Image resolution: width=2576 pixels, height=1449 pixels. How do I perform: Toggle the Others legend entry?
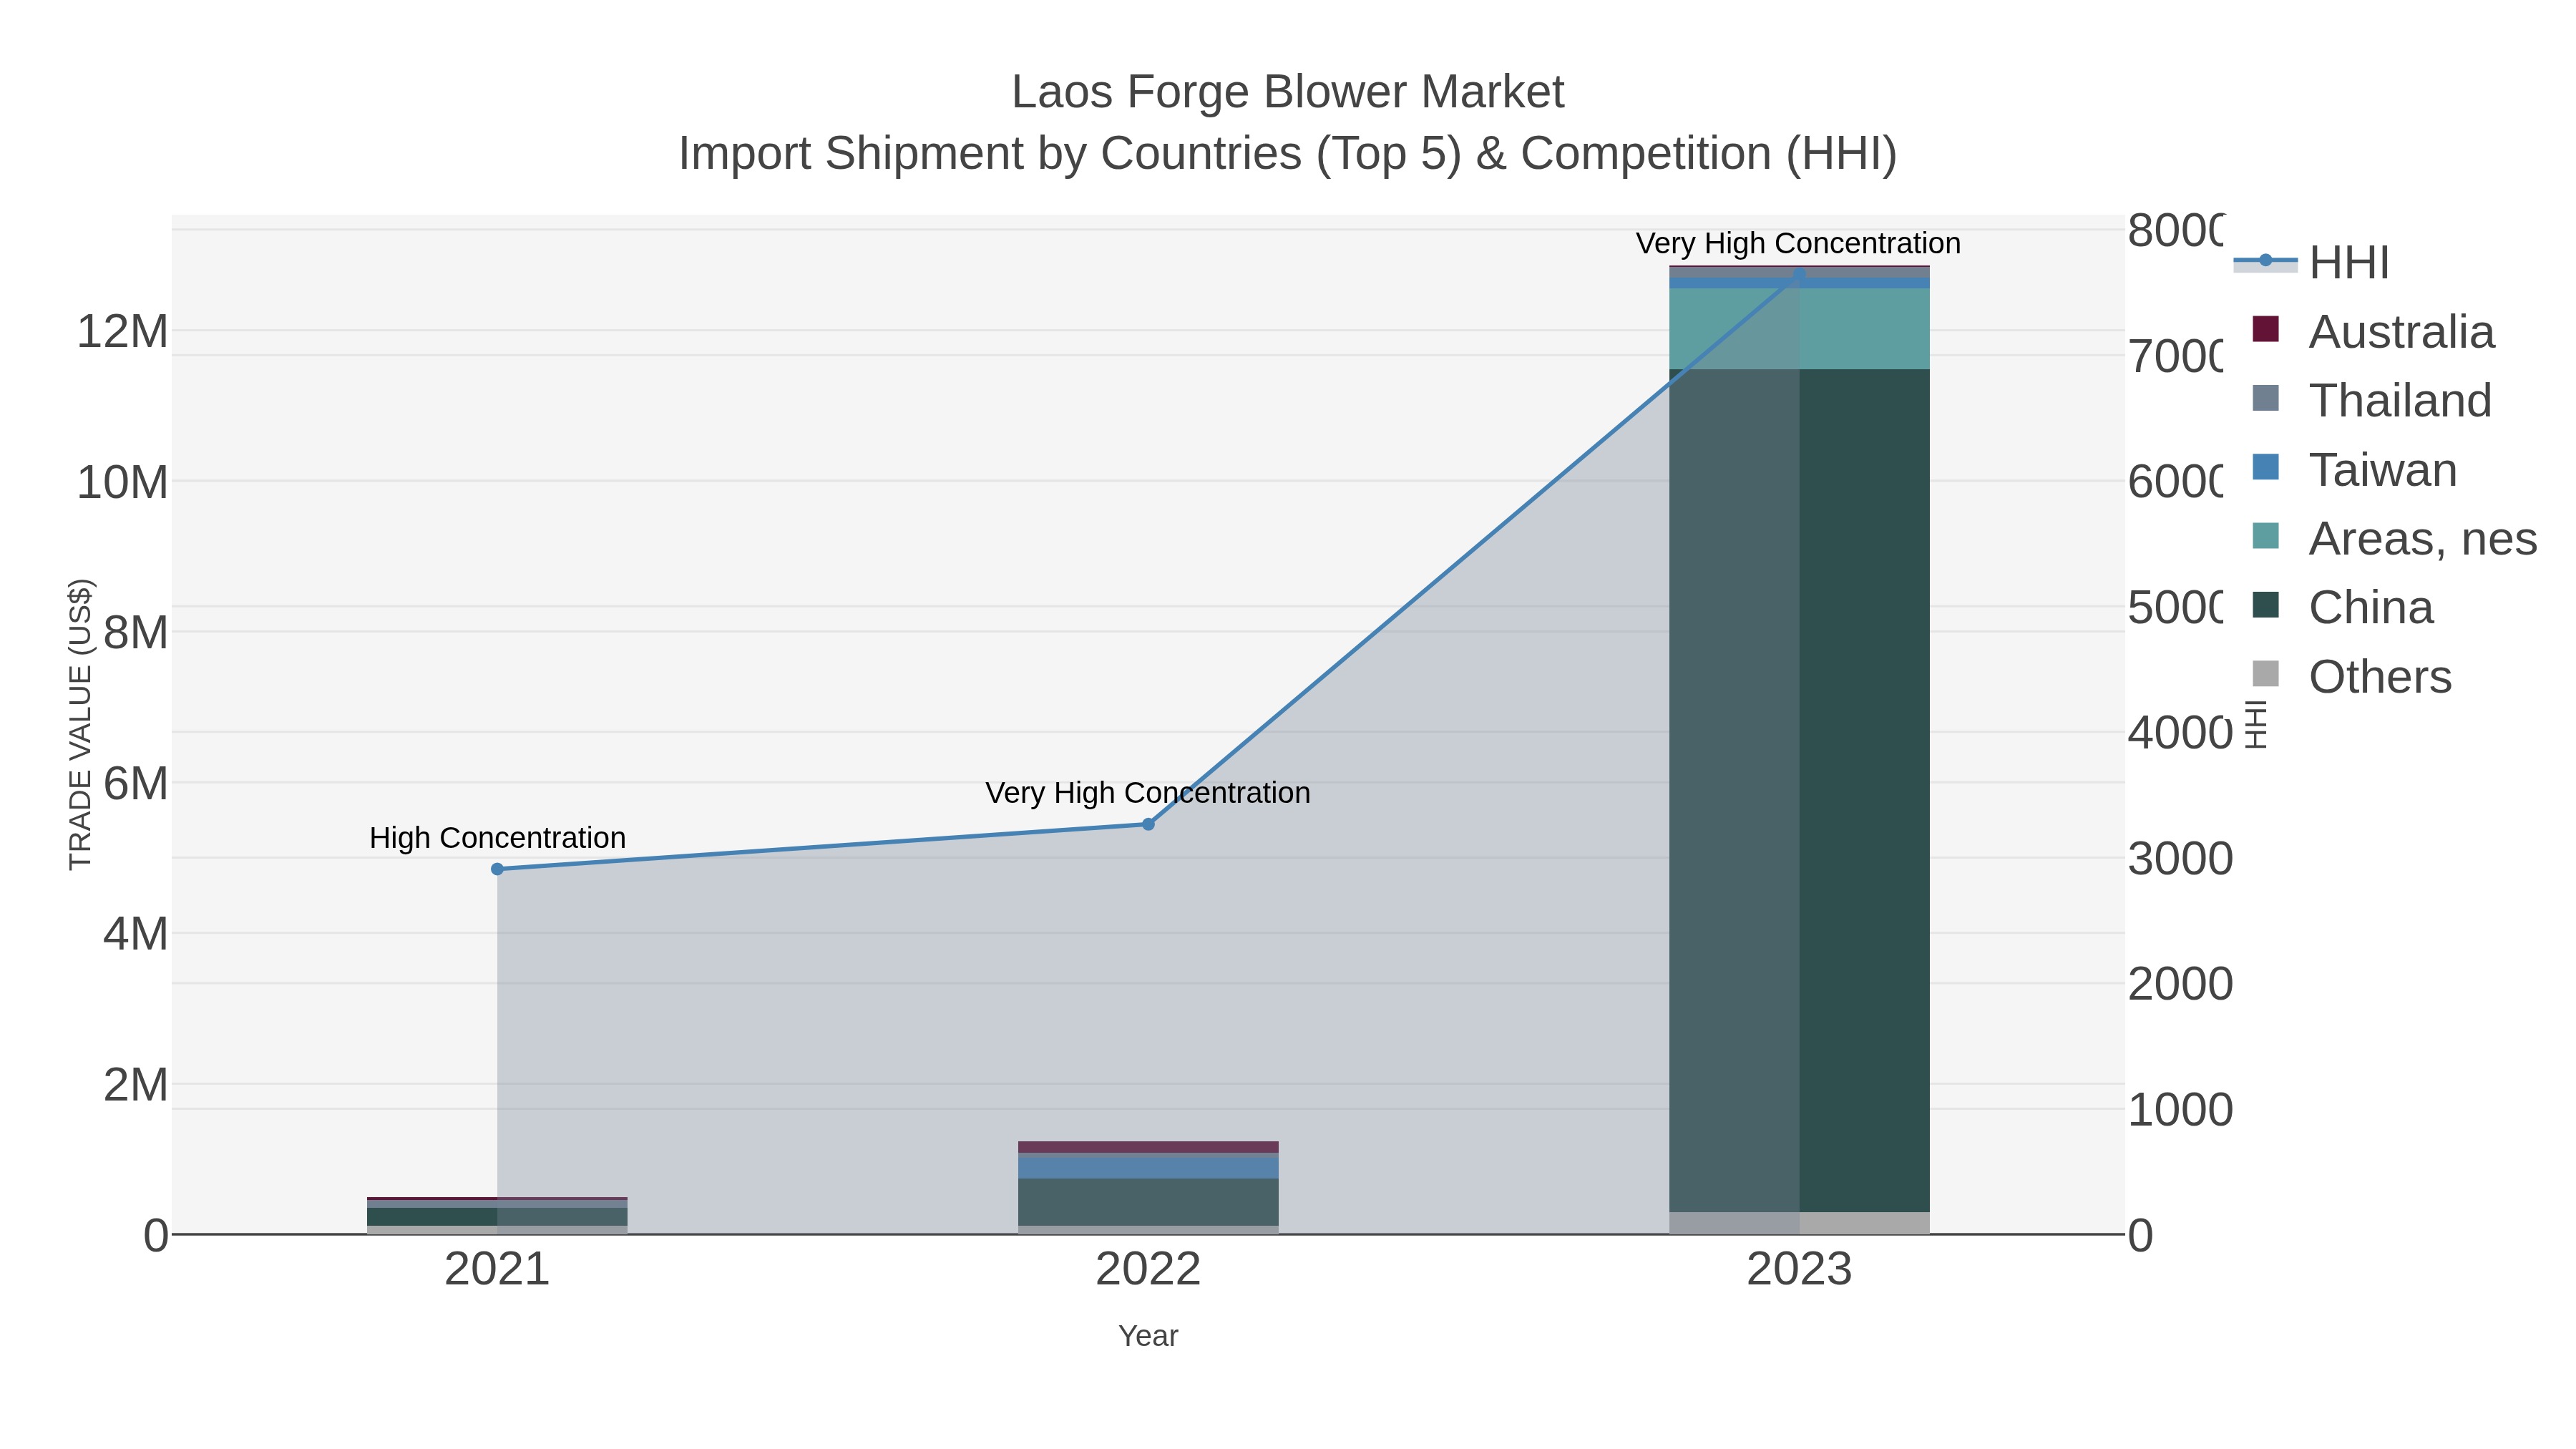tap(2351, 676)
